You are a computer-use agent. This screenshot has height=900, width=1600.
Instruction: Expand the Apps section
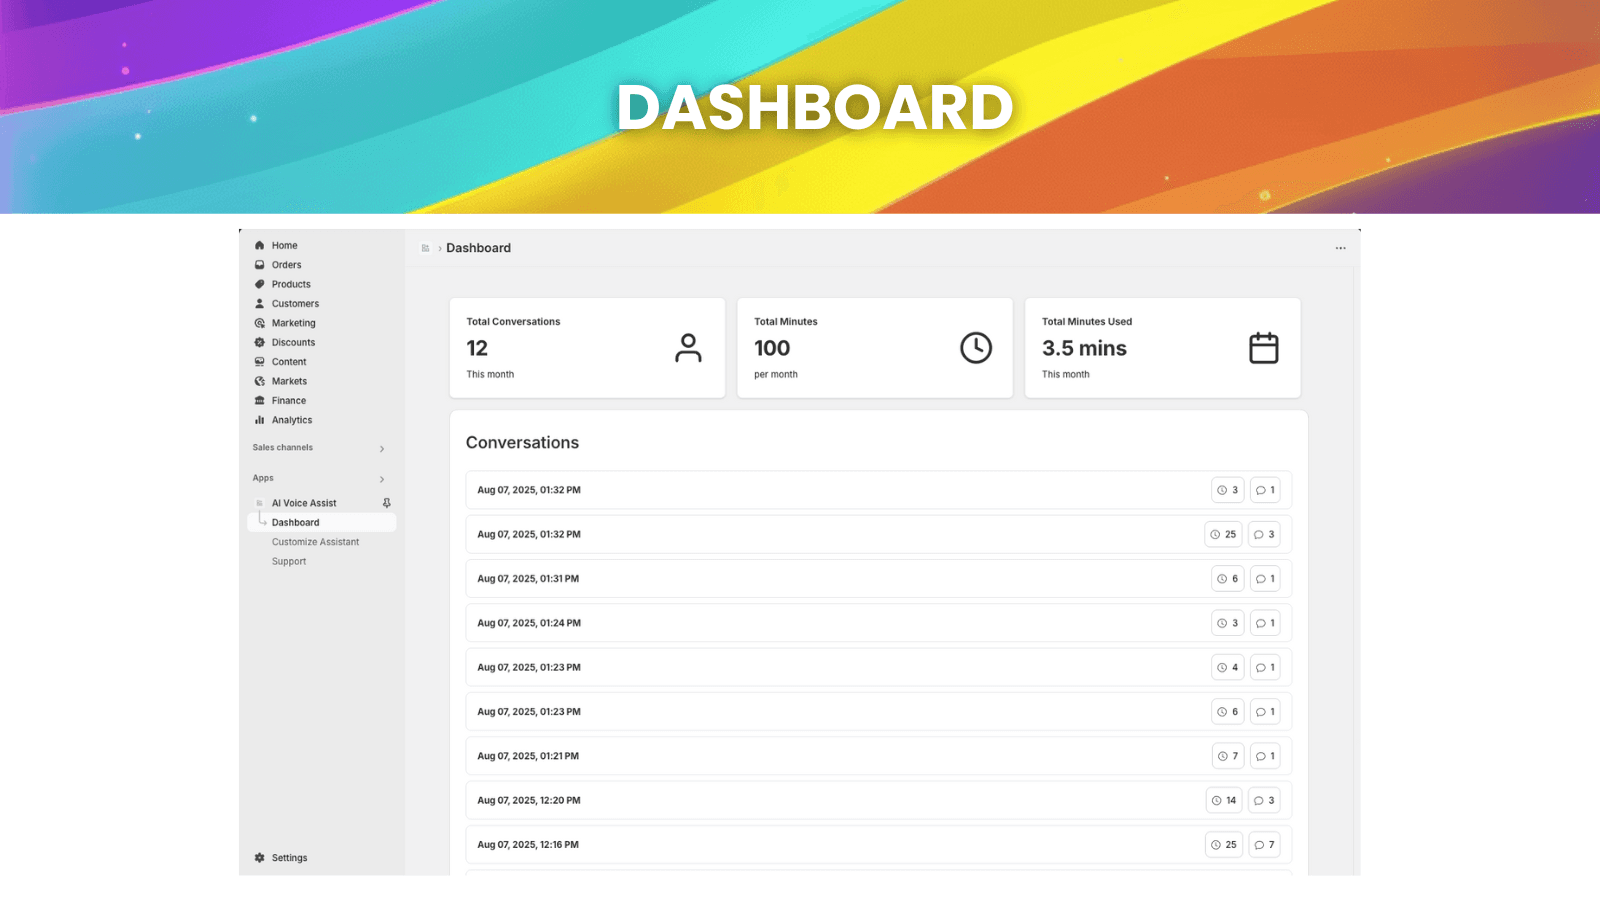(381, 478)
